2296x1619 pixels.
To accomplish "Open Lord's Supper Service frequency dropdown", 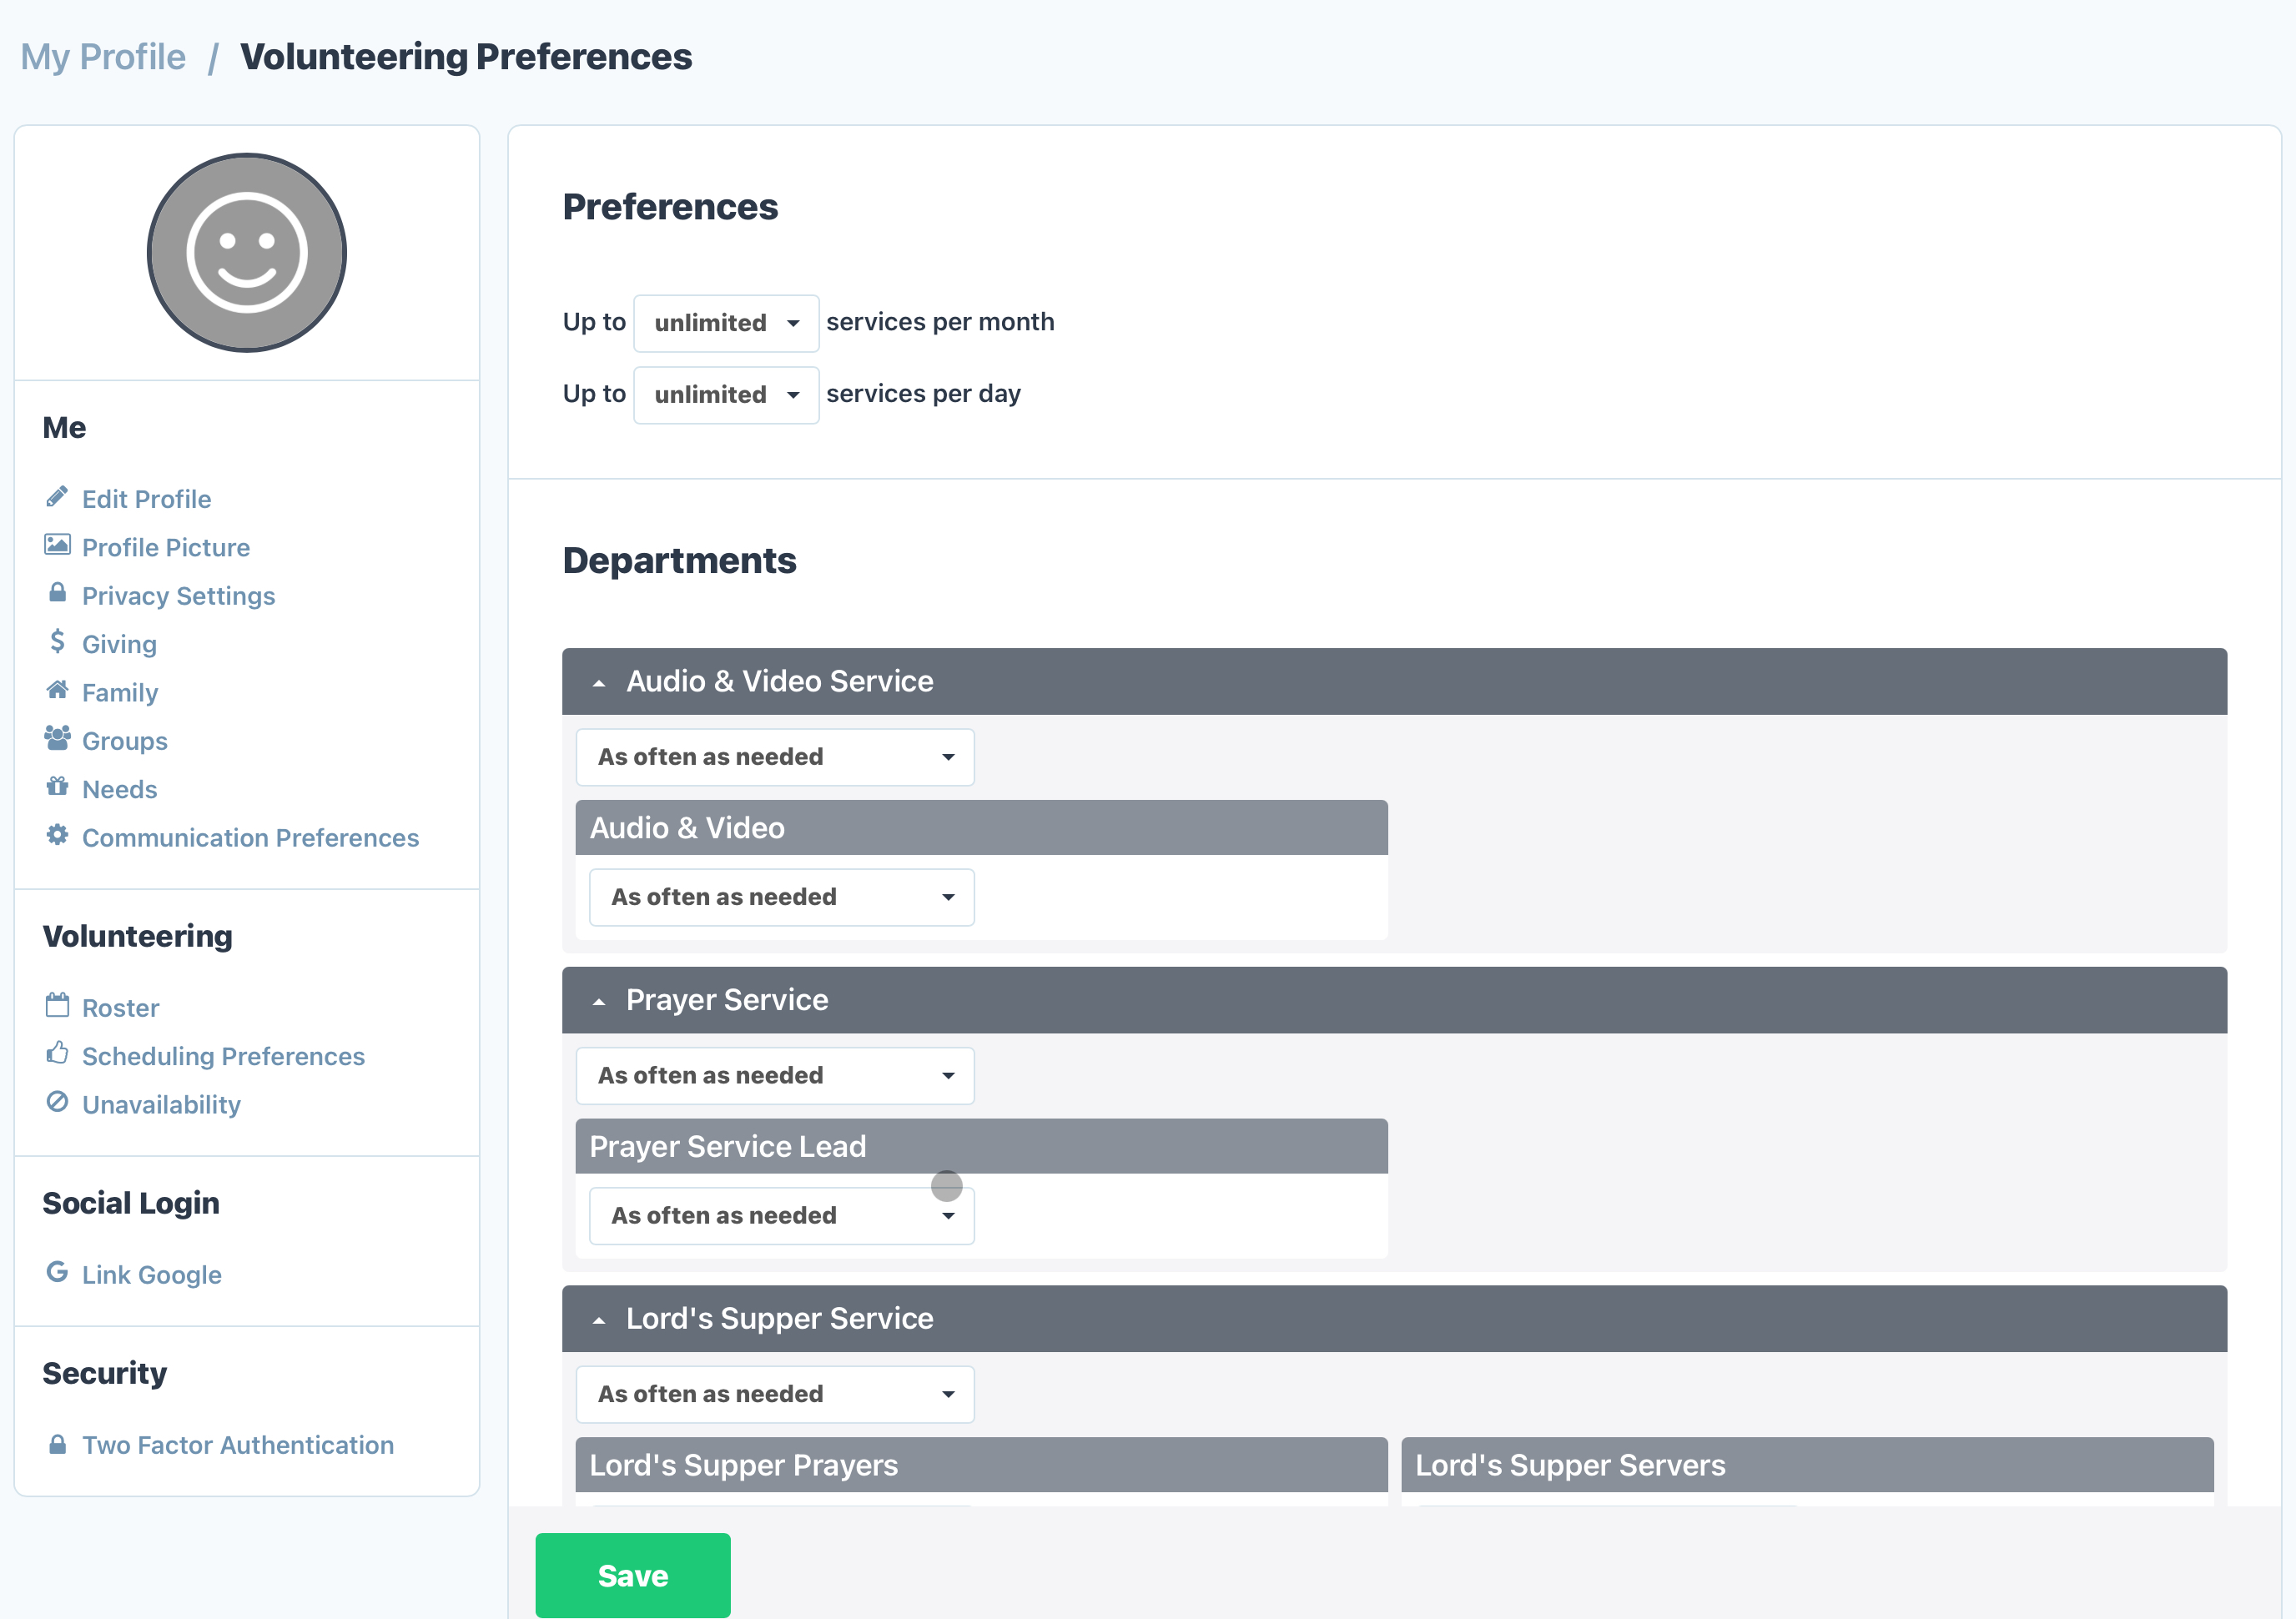I will (x=775, y=1395).
